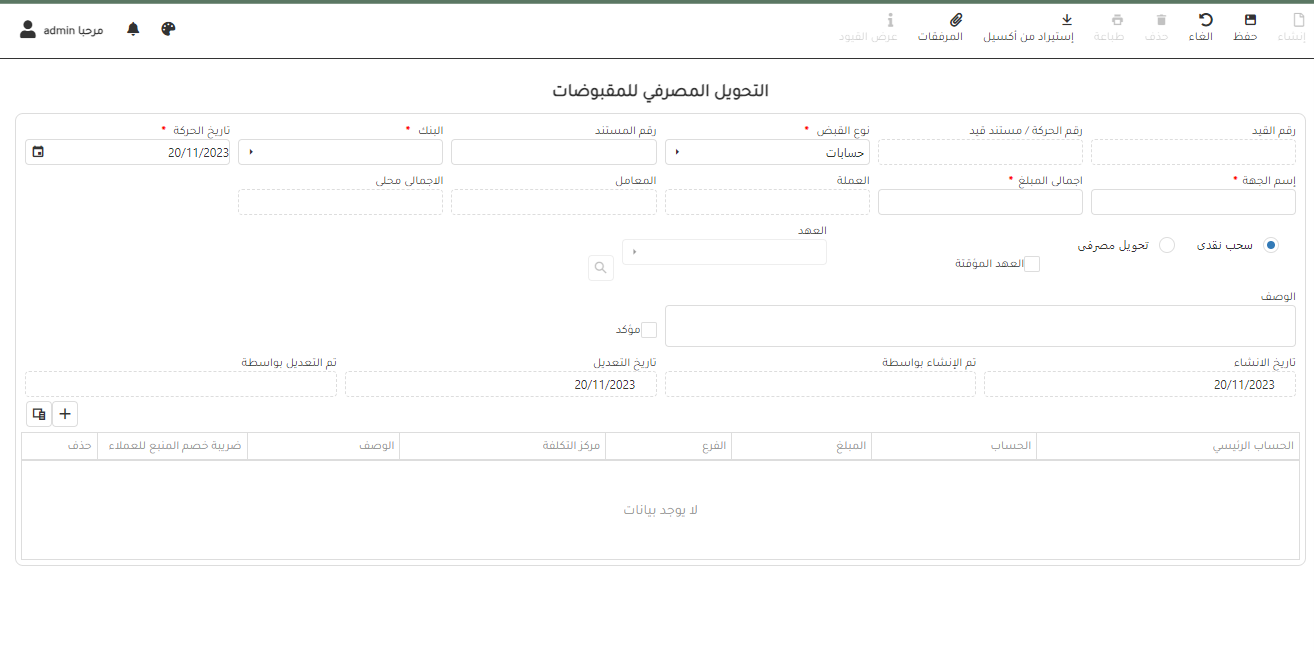The image size is (1314, 654).
Task: Click the admin user profile icon
Action: pos(28,29)
